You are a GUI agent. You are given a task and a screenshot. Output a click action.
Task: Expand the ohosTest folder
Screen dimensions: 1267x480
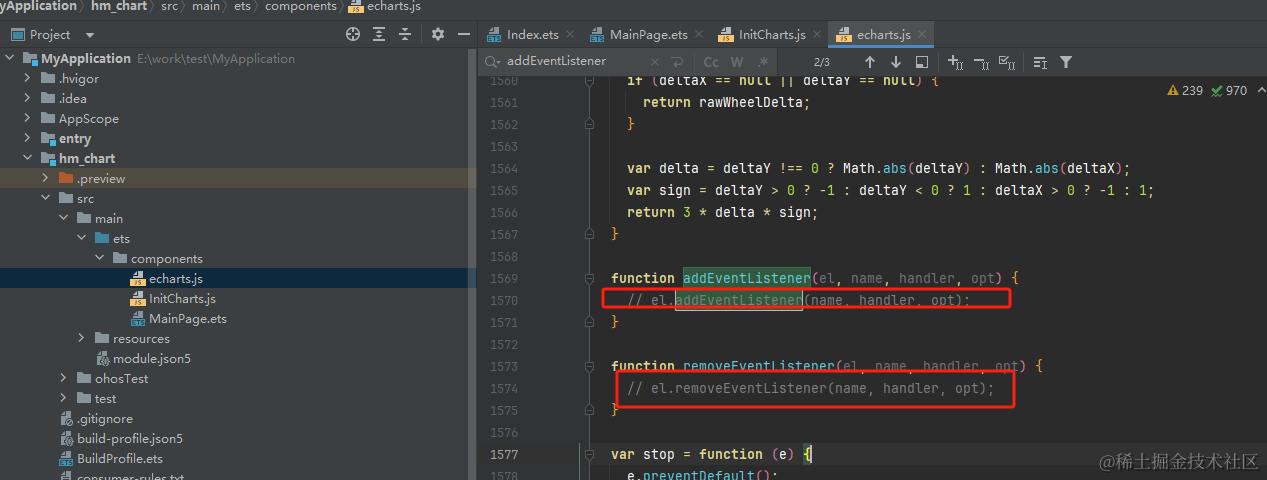(64, 378)
